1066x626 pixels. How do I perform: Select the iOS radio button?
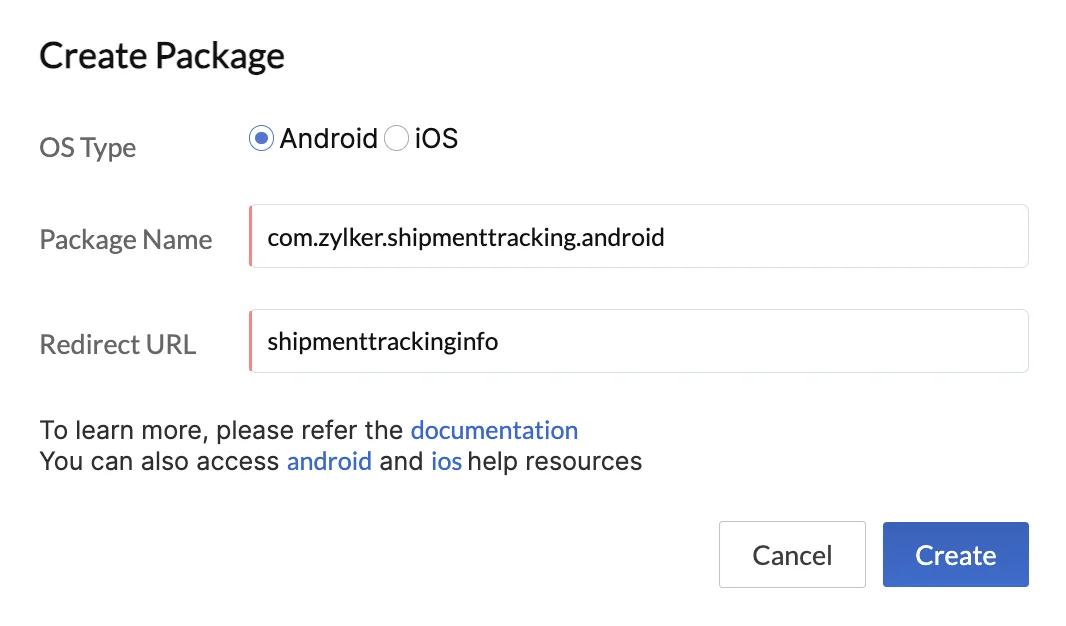point(396,138)
